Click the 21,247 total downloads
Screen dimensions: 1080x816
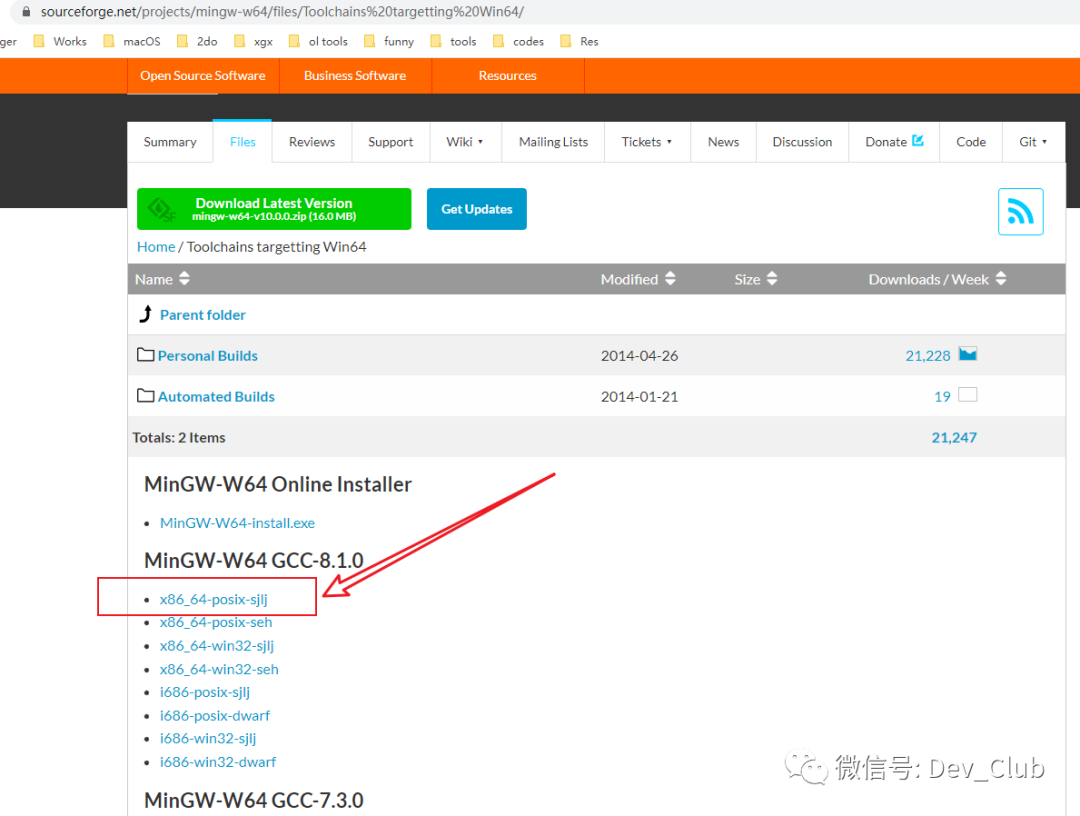954,437
